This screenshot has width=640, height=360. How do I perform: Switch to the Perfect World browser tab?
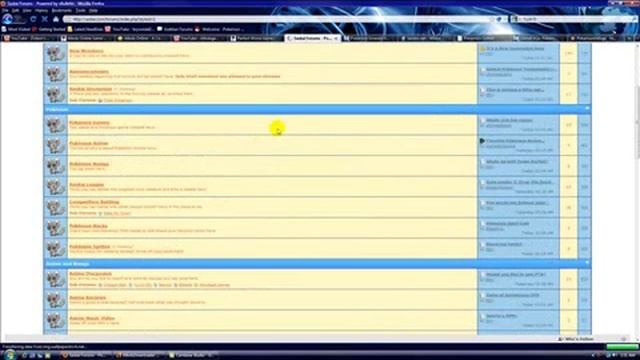pos(256,38)
